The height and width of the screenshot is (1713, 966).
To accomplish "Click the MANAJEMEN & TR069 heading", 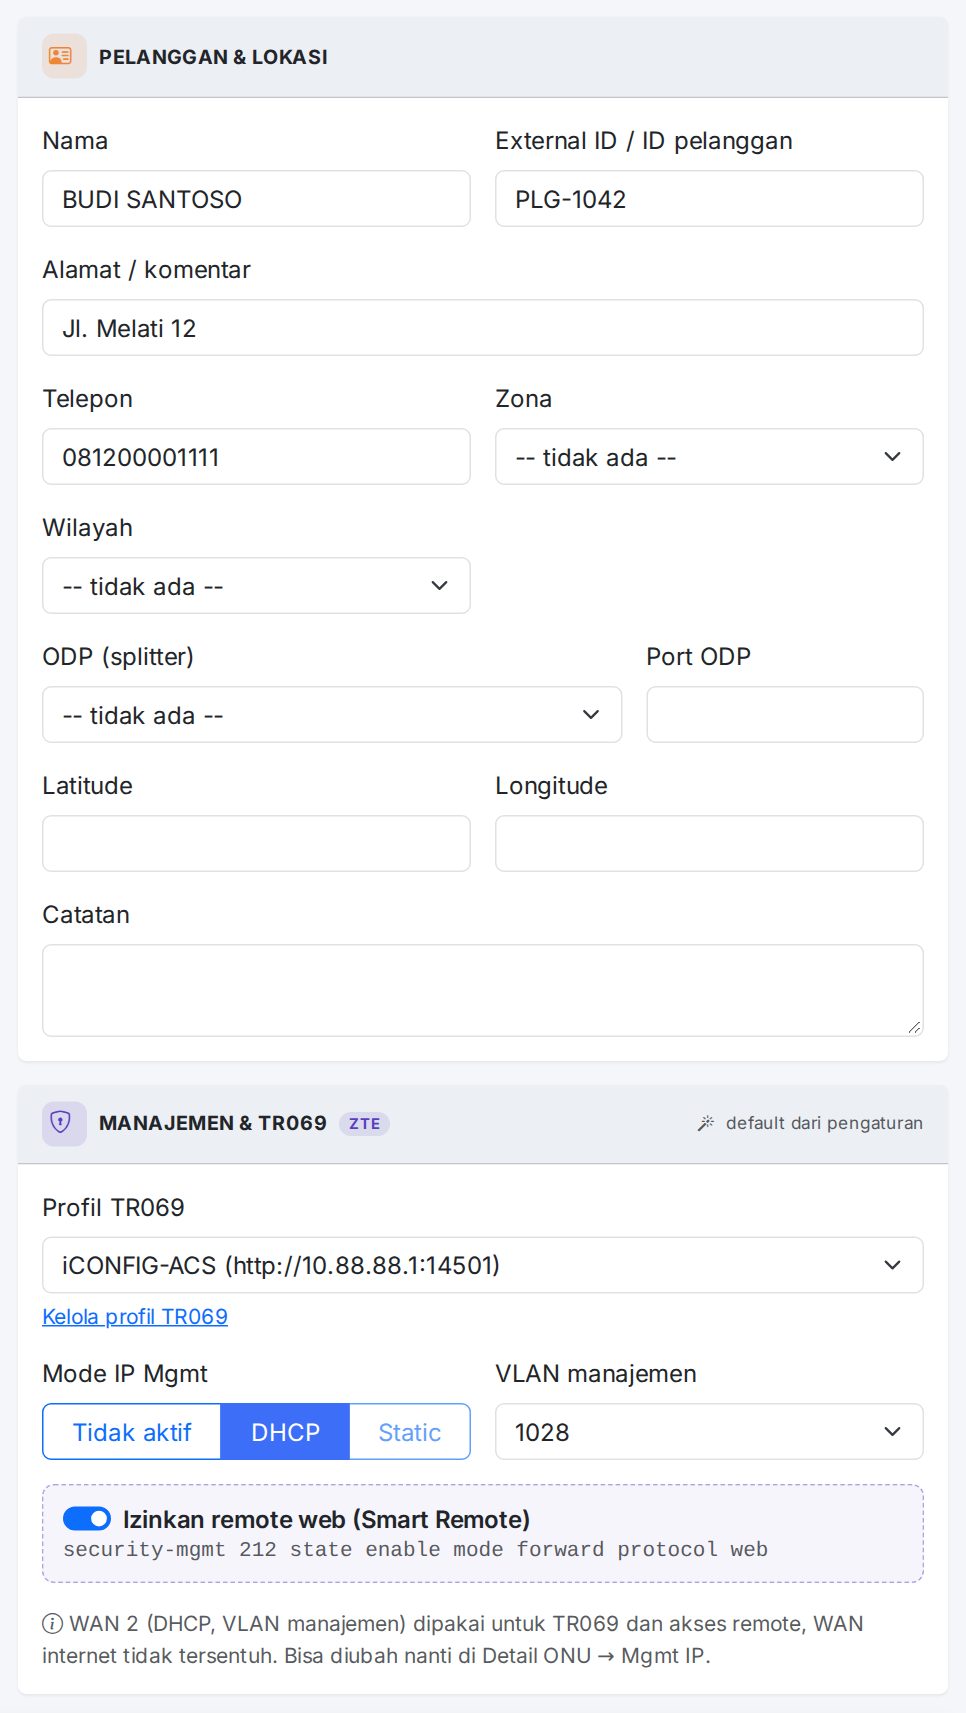I will click(213, 1123).
